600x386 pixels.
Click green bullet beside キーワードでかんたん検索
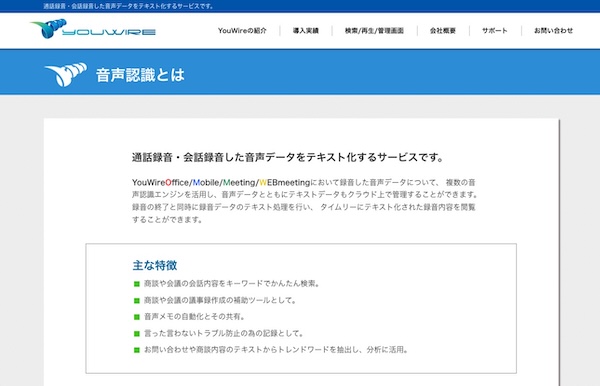(137, 284)
